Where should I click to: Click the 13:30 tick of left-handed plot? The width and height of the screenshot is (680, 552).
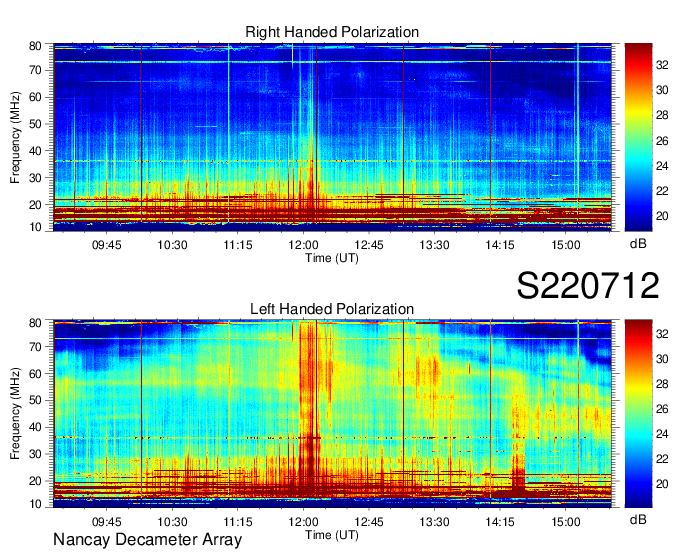click(434, 522)
